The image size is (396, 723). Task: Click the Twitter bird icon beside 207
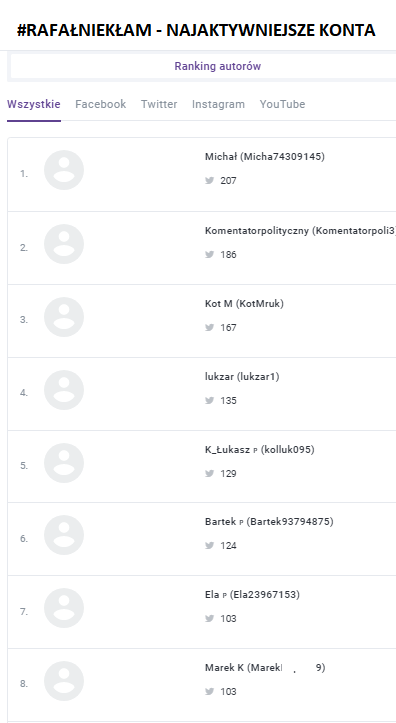tap(210, 180)
